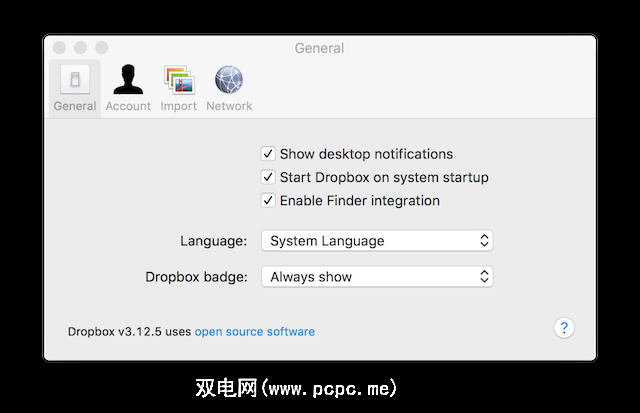This screenshot has width=640, height=413.
Task: Uncheck Show desktop notifications
Action: point(268,154)
